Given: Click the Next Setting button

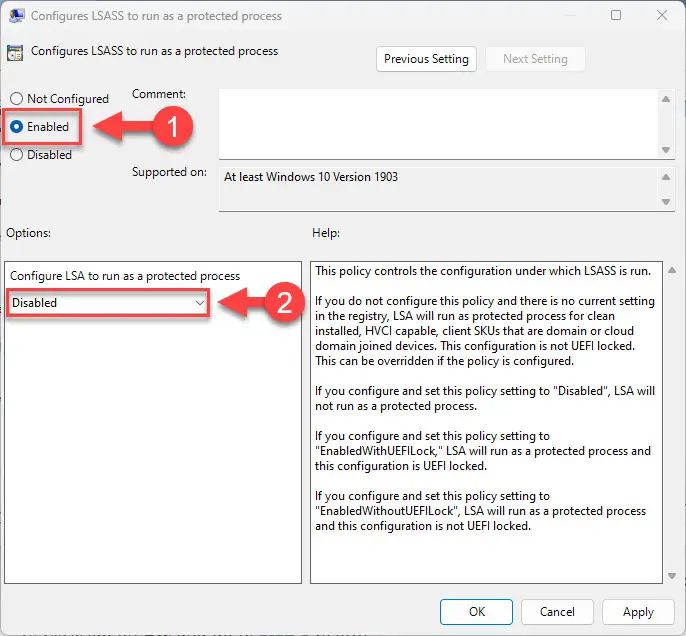Looking at the screenshot, I should pos(535,59).
